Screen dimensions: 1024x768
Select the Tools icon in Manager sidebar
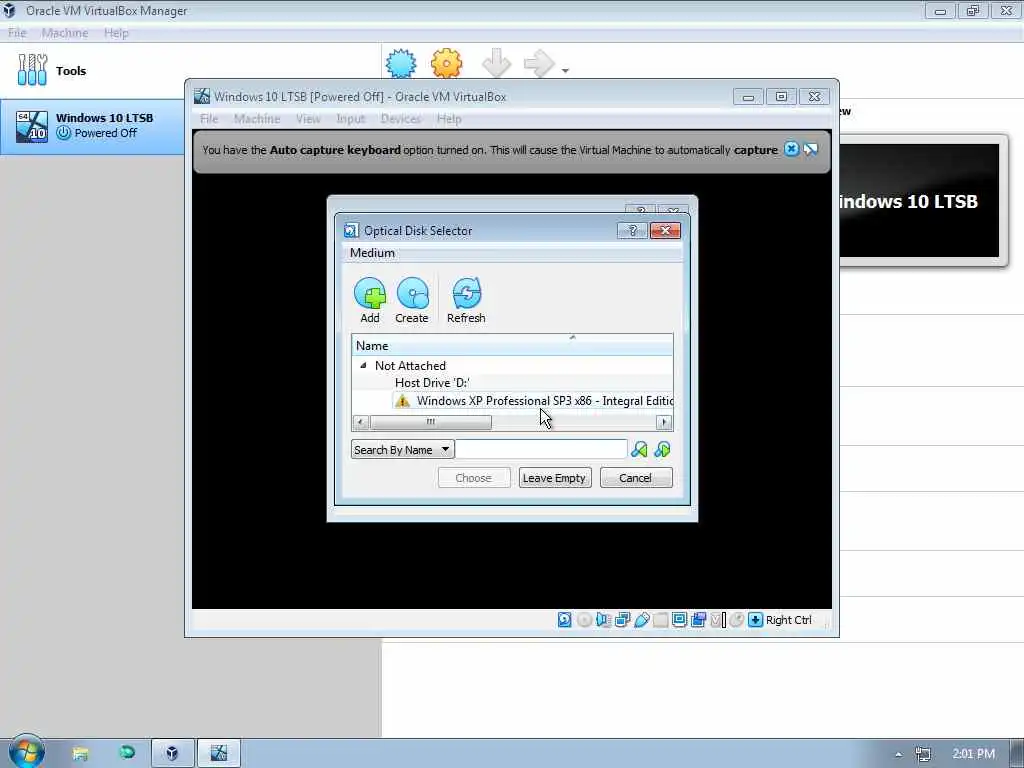pyautogui.click(x=32, y=70)
